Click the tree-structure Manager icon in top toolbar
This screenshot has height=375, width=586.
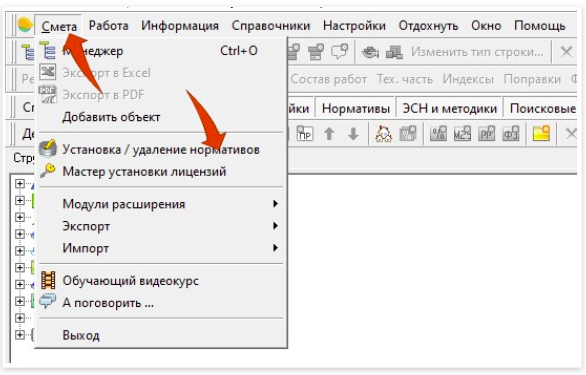click(x=28, y=52)
